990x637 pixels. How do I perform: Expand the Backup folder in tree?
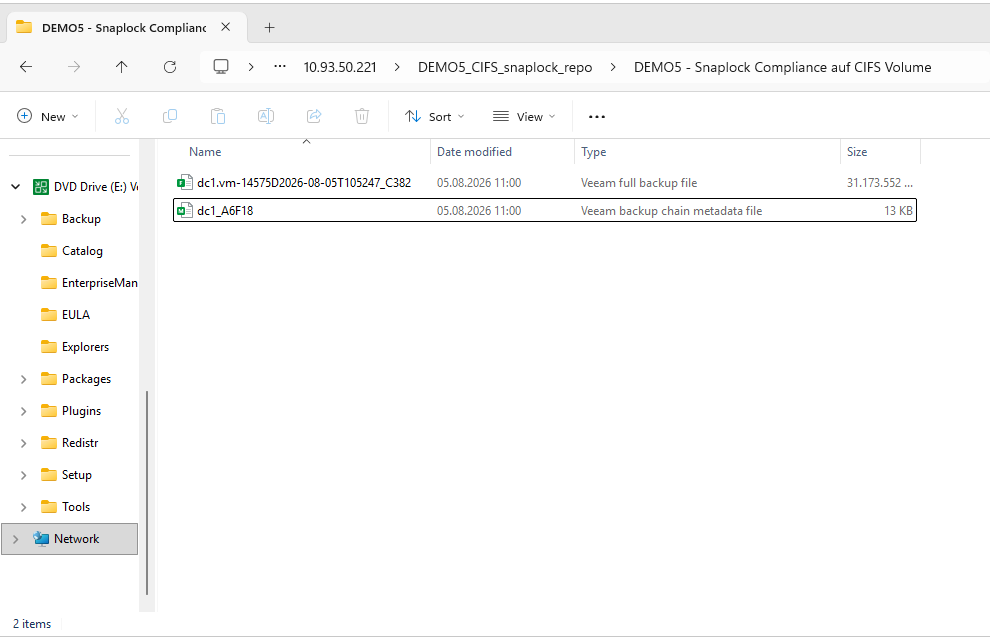(x=23, y=219)
